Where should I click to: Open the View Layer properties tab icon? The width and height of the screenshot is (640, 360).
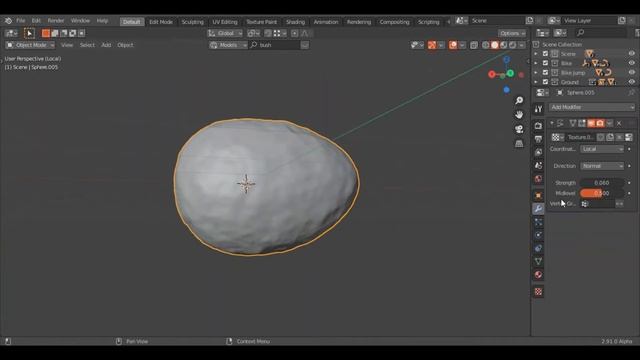pos(538,152)
